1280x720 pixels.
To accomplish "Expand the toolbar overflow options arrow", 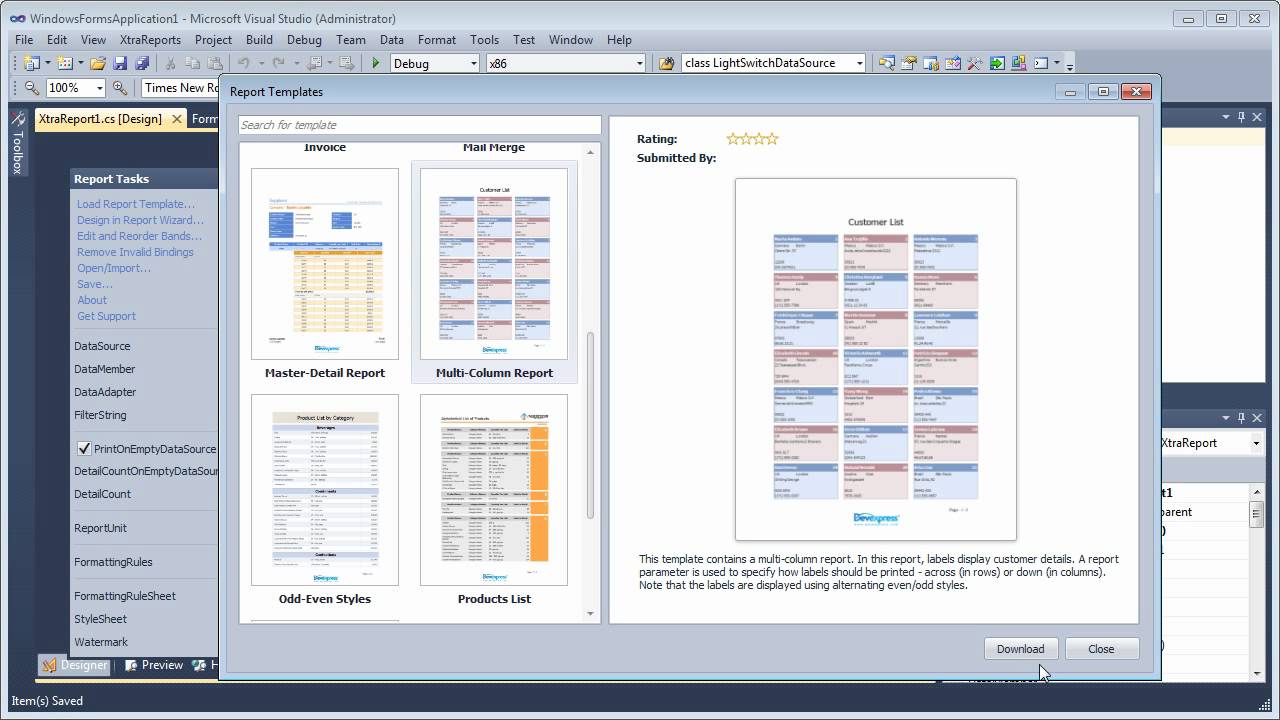I will [1069, 66].
